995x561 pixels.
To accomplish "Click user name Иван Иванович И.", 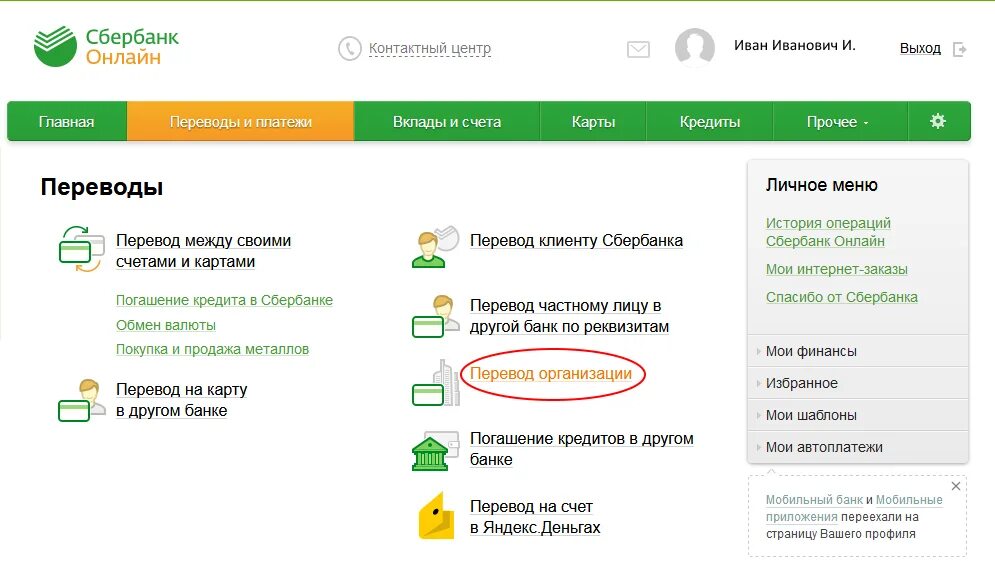I will 794,46.
